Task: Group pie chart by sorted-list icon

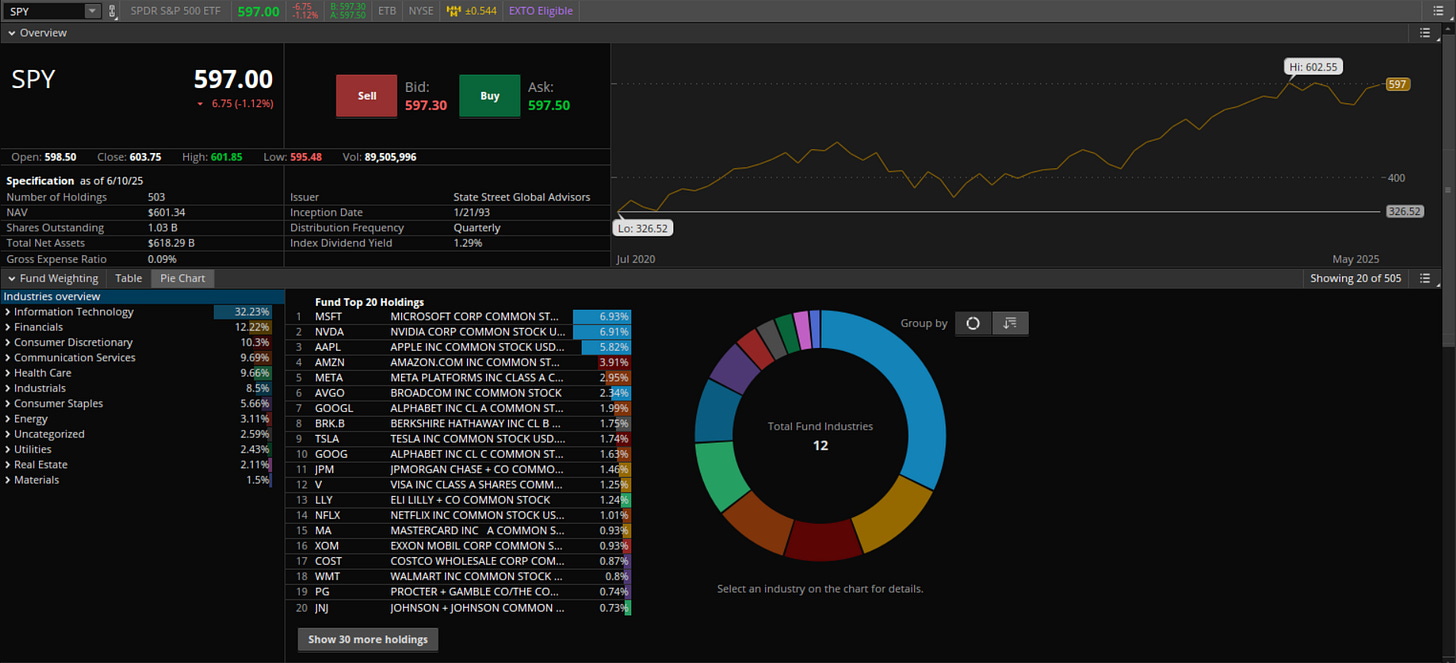Action: (1010, 323)
